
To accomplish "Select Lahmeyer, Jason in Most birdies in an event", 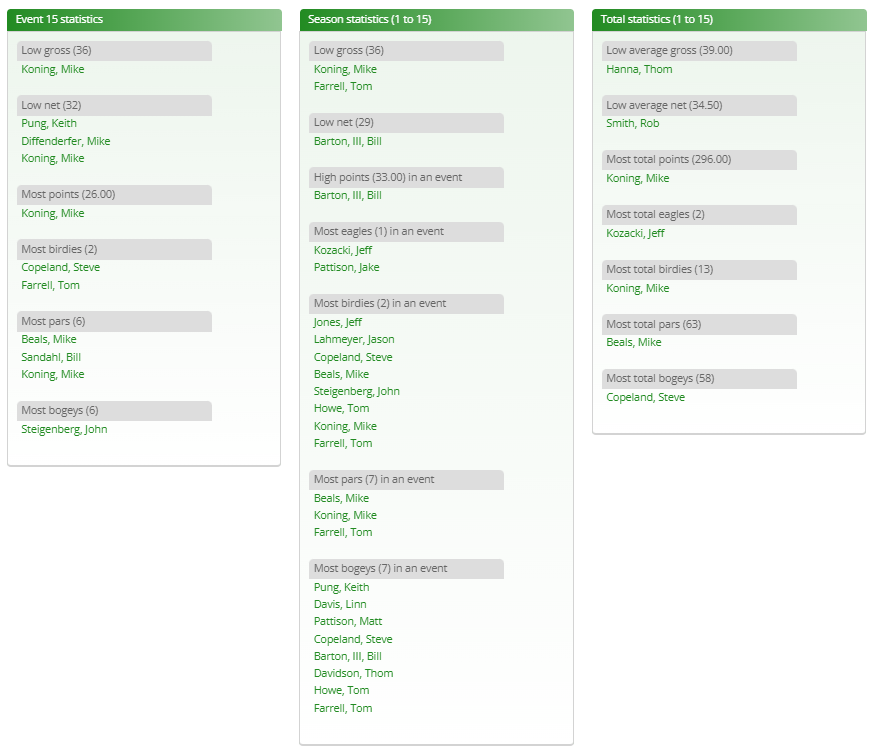I will (x=354, y=339).
